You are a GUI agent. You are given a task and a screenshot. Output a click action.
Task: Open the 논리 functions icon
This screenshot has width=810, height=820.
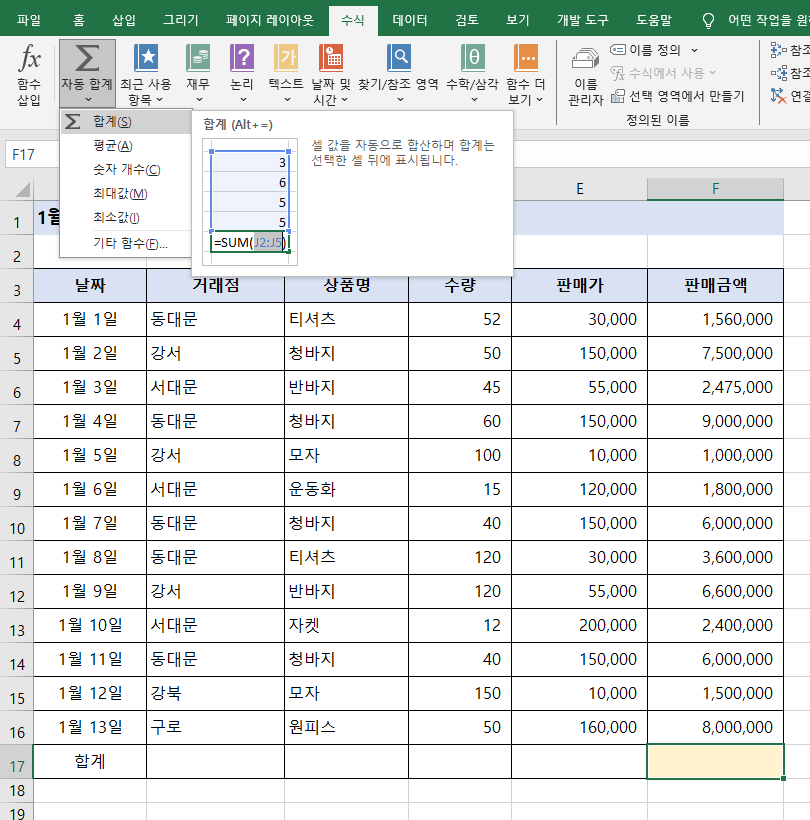242,57
